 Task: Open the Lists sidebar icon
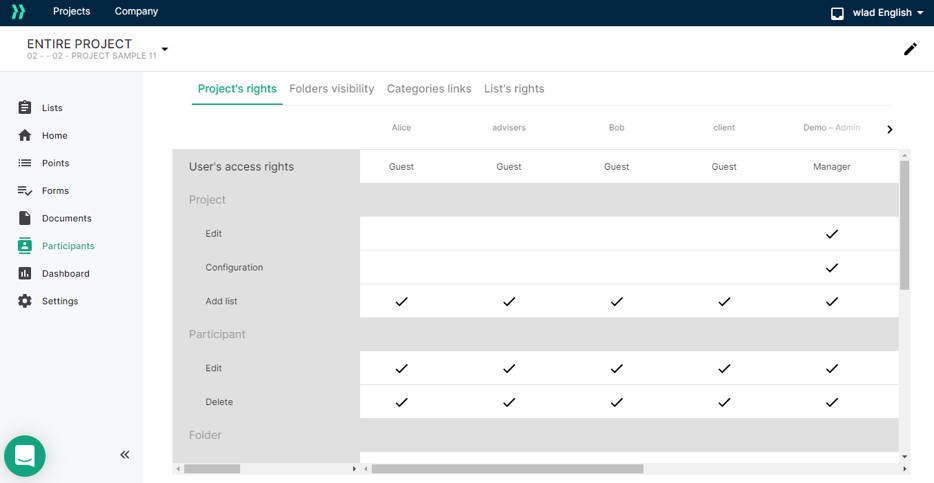(24, 107)
